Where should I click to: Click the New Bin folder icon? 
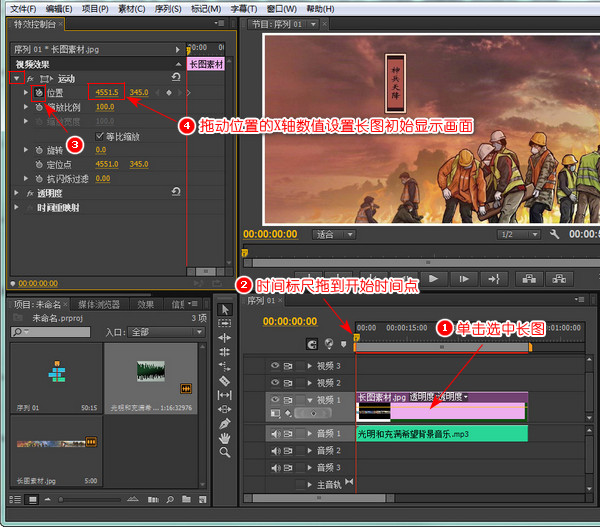pos(186,499)
